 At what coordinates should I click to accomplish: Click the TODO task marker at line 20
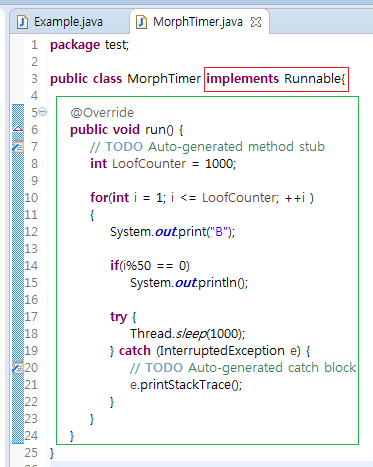[18, 367]
